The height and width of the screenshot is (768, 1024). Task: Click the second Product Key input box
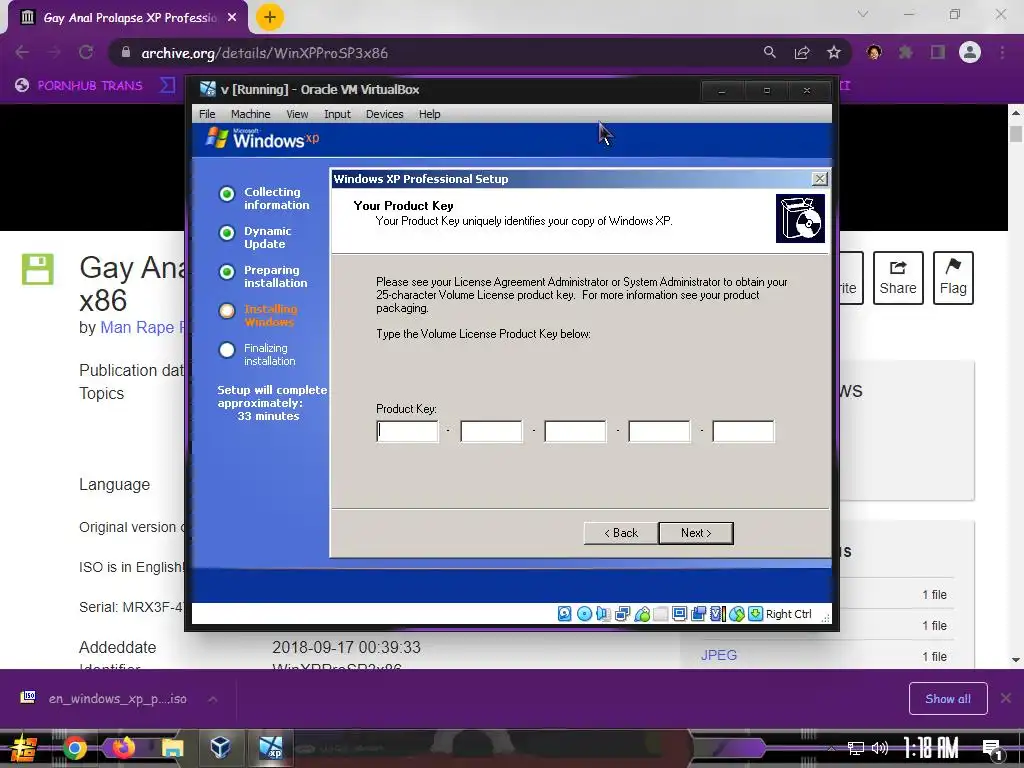(492, 432)
